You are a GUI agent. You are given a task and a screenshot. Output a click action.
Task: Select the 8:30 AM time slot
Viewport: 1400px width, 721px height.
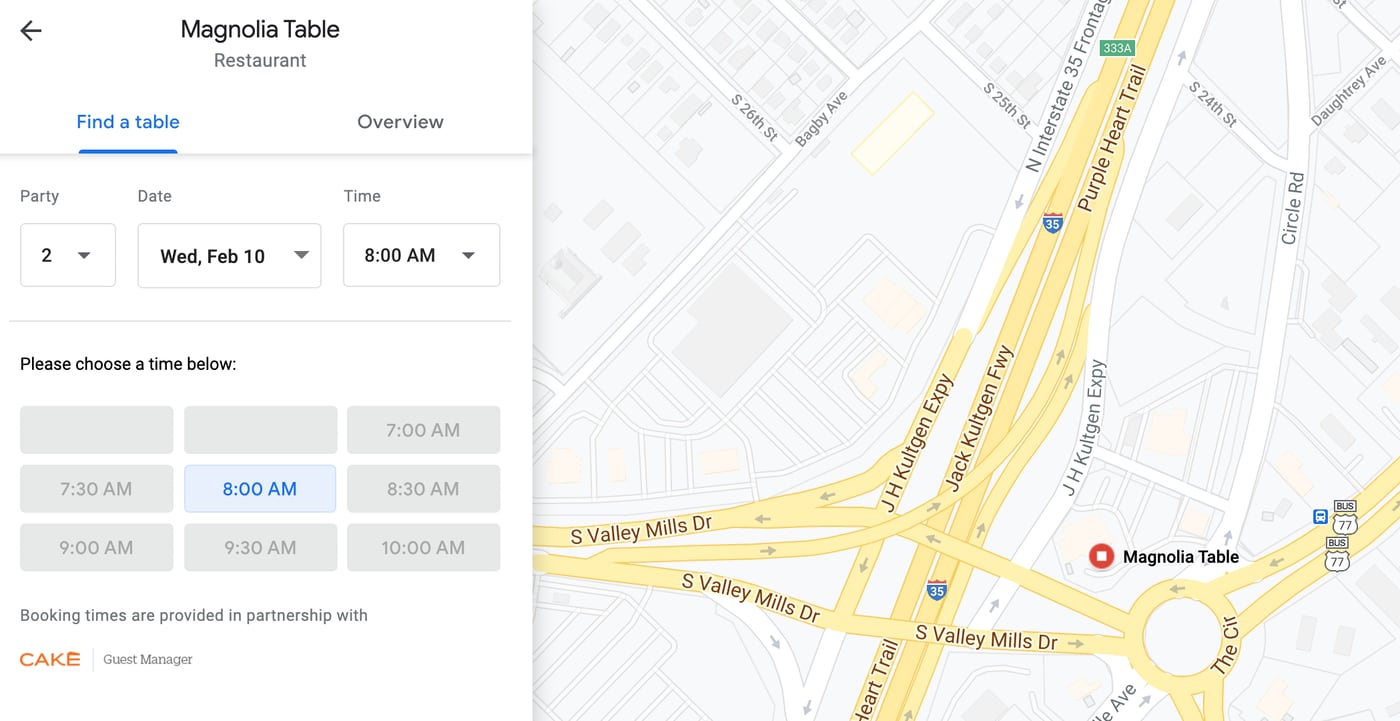pyautogui.click(x=423, y=489)
